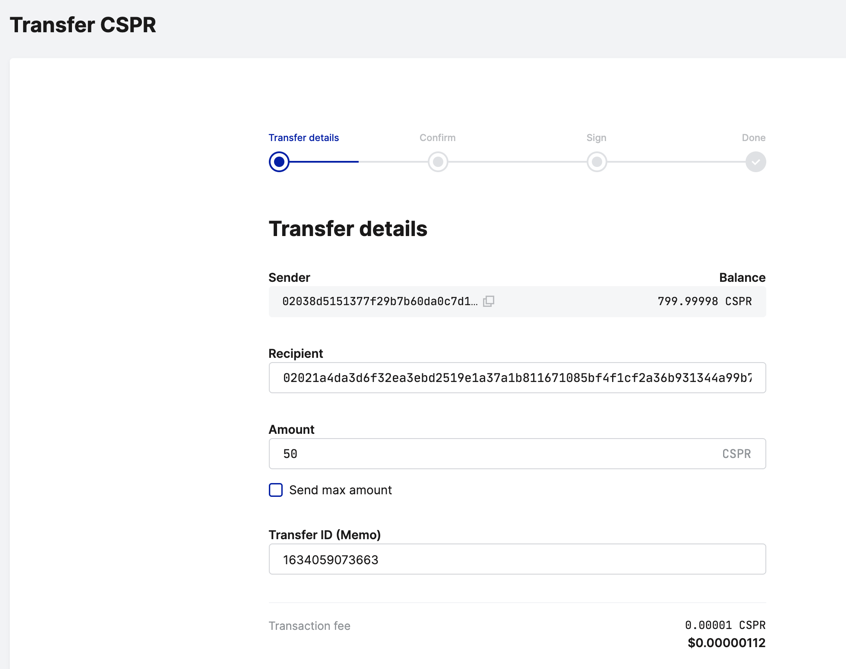Click the 0.00001 CSPR transaction fee
The image size is (846, 669).
725,625
